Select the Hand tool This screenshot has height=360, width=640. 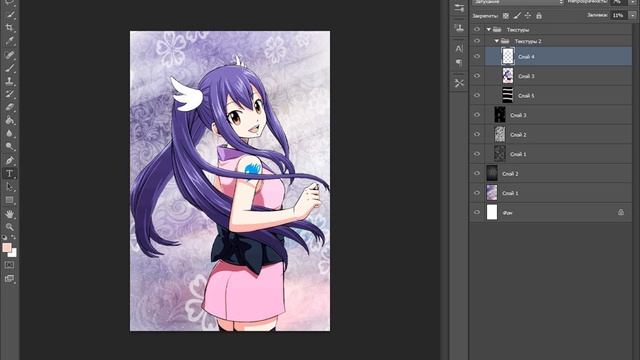pyautogui.click(x=9, y=213)
